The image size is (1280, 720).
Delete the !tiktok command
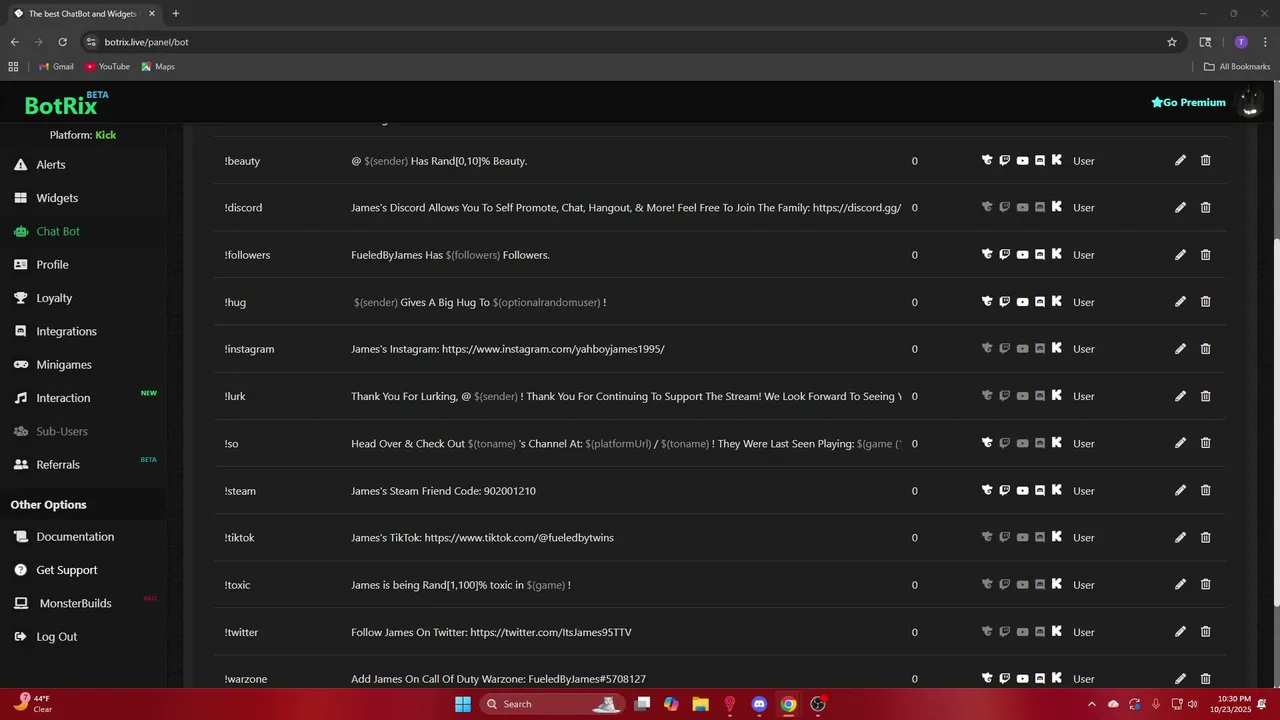click(x=1205, y=537)
